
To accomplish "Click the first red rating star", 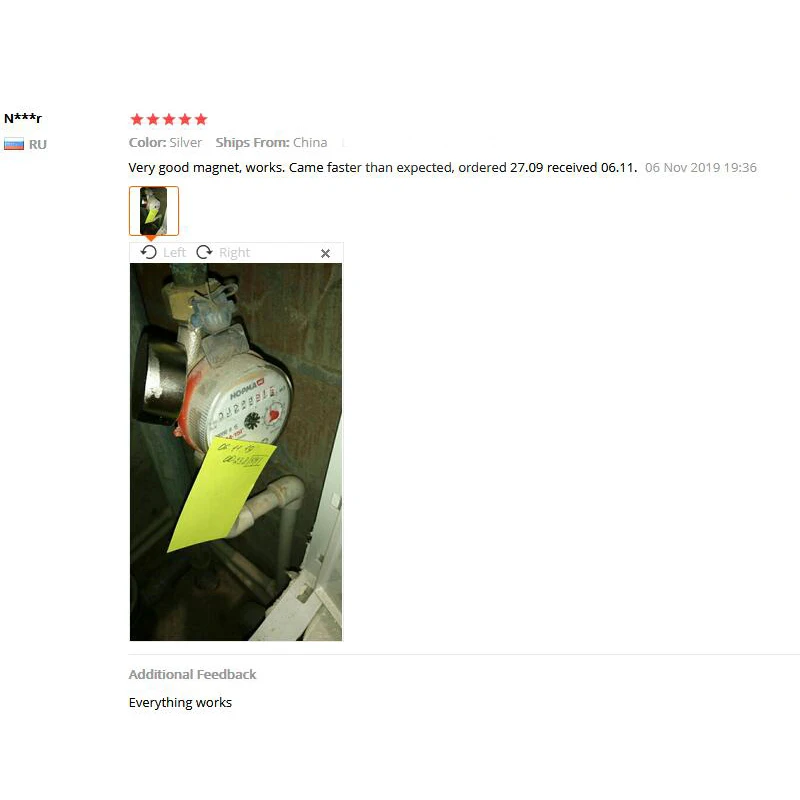I will 137,119.
